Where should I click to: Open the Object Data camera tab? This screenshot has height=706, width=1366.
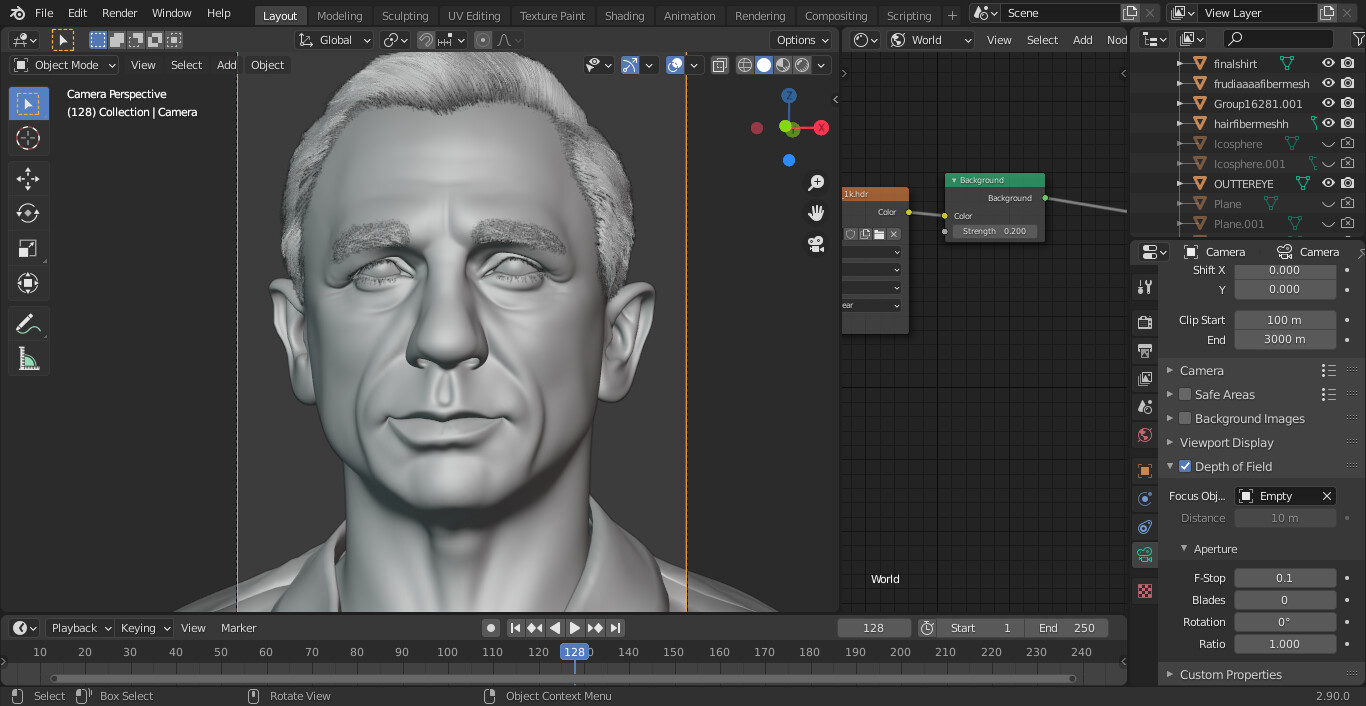[1145, 555]
